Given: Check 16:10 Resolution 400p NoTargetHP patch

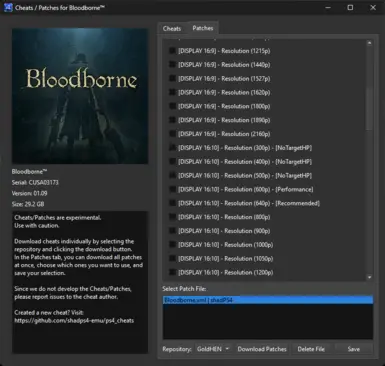Looking at the screenshot, I should 172,161.
